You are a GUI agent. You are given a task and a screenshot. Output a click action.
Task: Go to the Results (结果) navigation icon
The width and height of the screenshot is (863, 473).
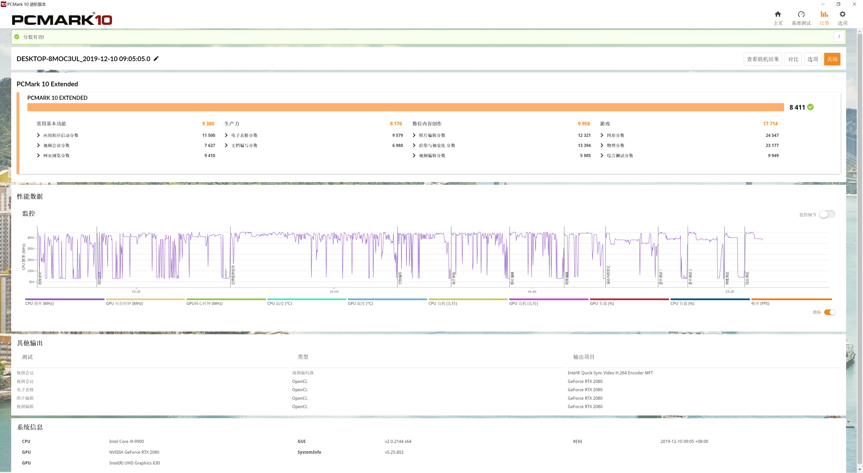[824, 17]
